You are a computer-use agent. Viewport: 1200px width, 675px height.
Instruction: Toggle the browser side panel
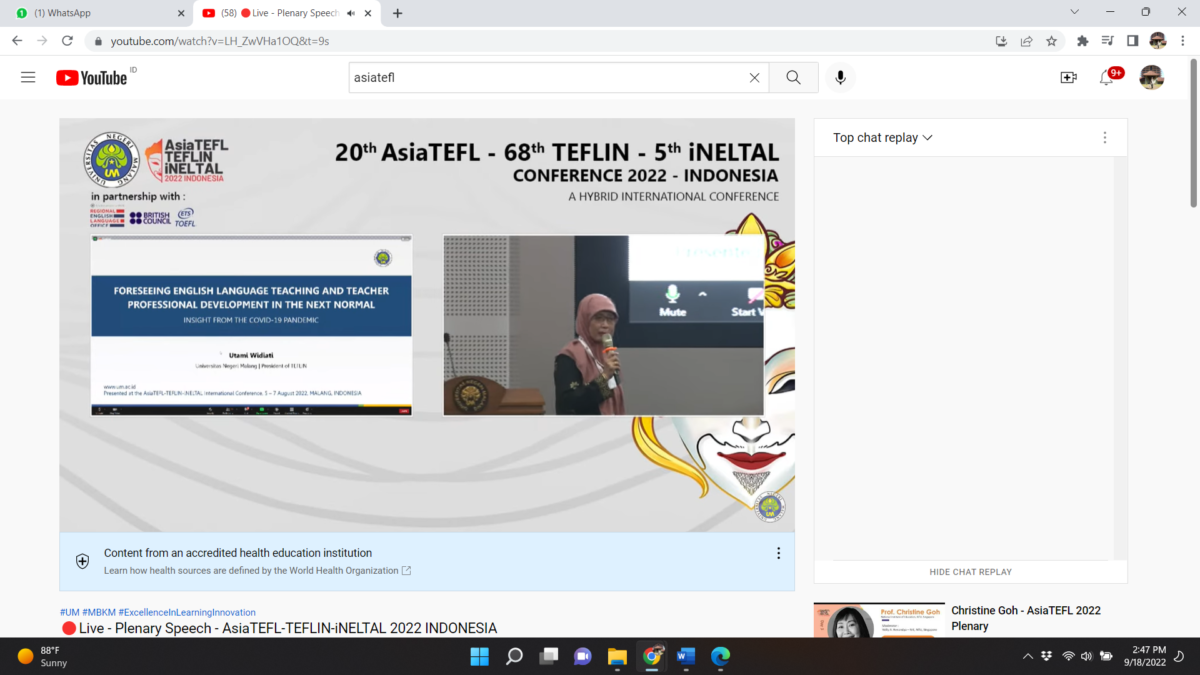coord(1132,41)
